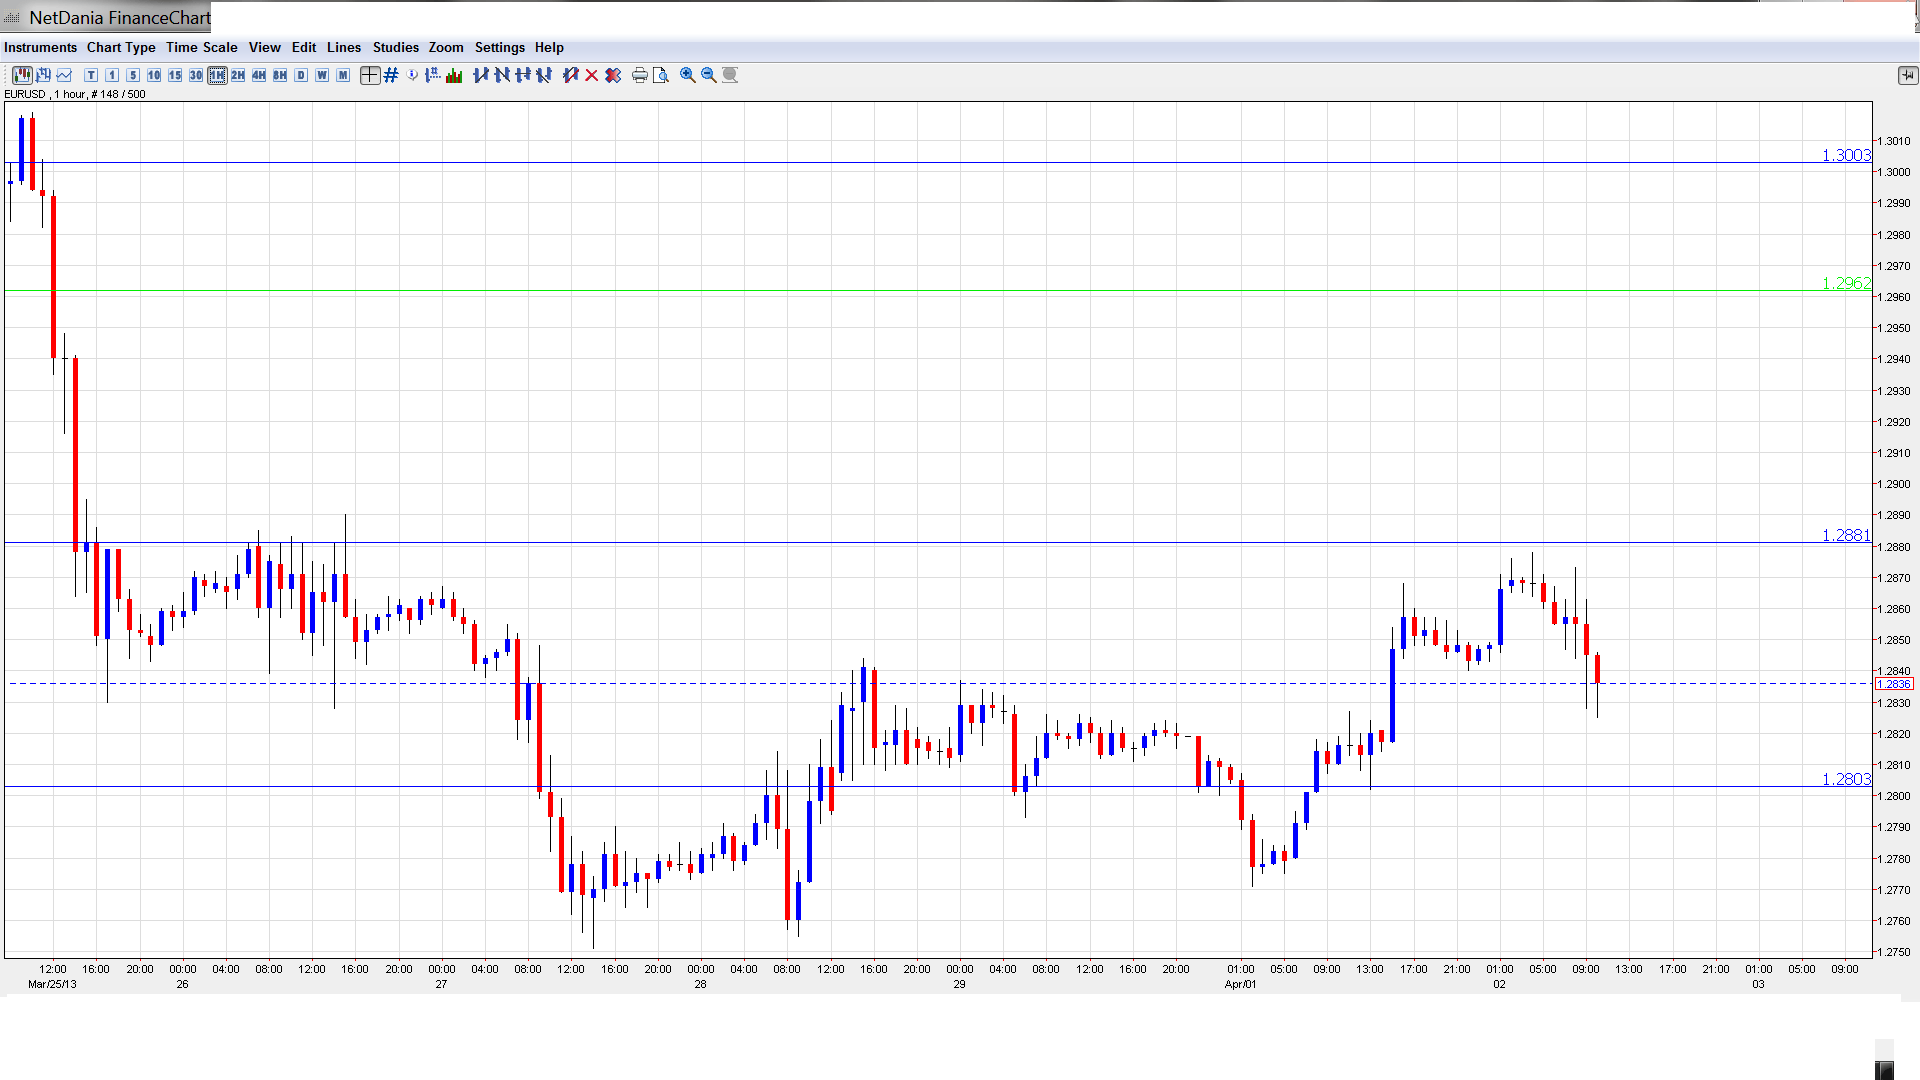Select the 30 minute time scale button

(x=196, y=75)
